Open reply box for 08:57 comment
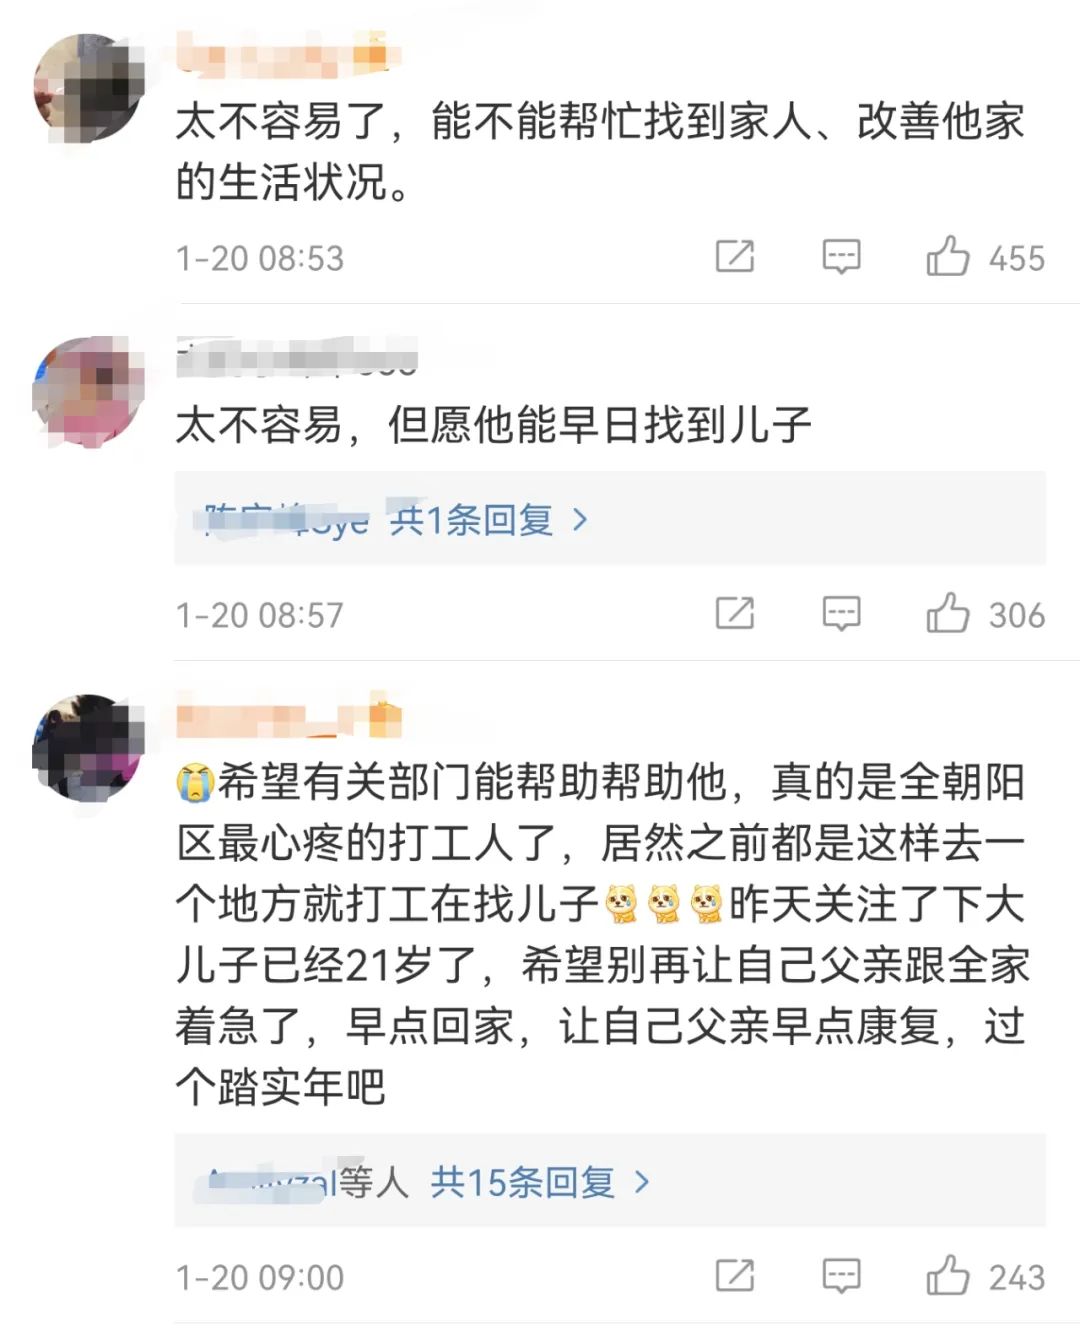 pos(841,613)
